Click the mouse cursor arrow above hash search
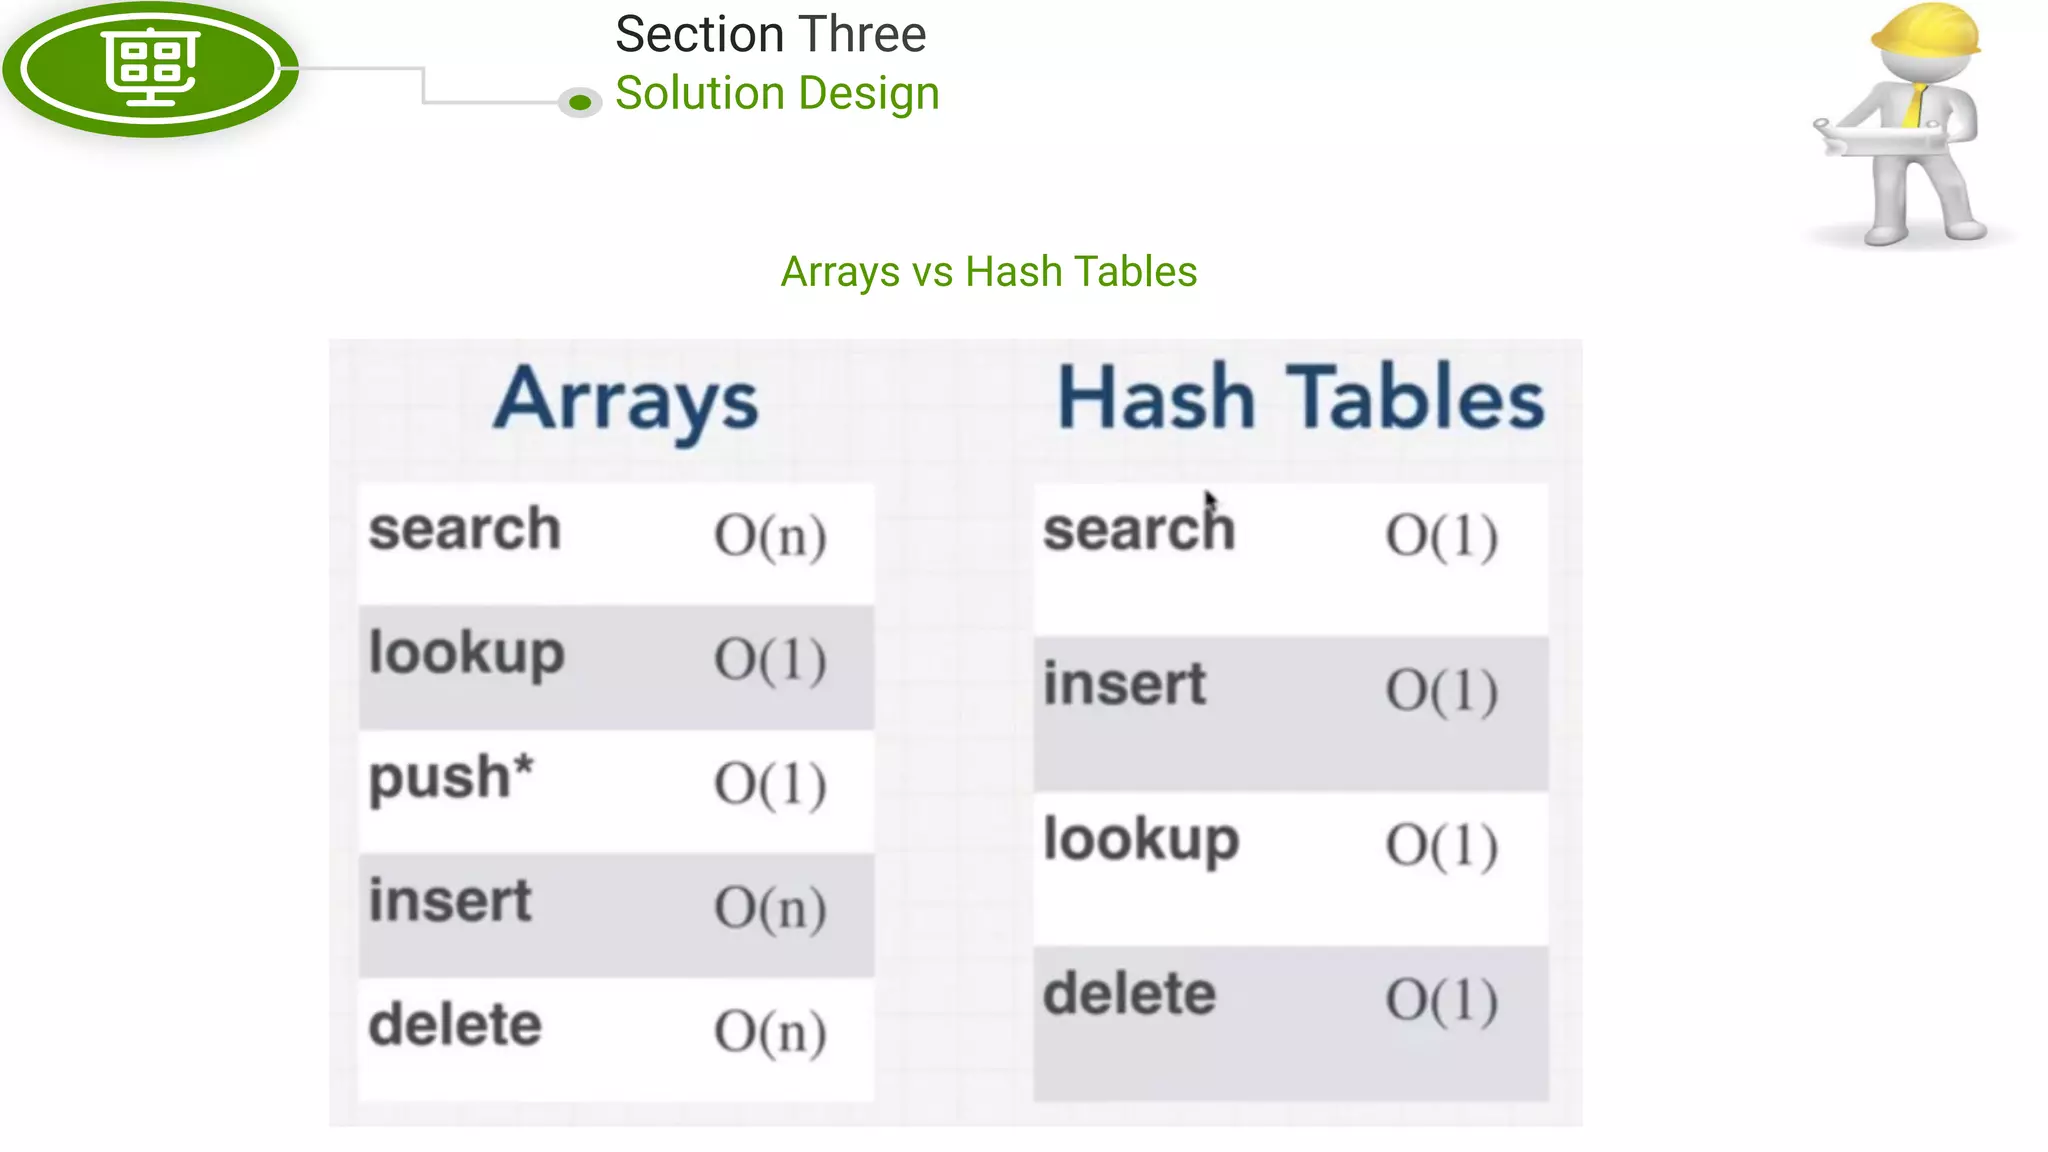Screen dimensions: 2048x1152 (x=1211, y=500)
